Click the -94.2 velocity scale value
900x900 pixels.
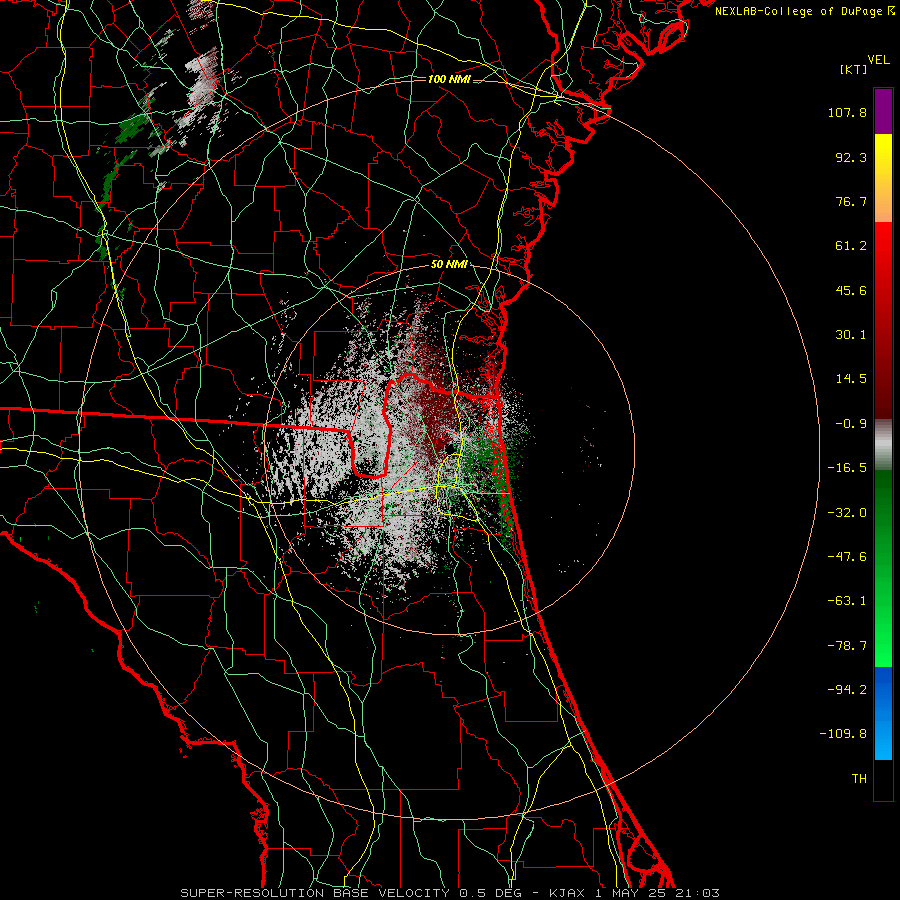(847, 690)
